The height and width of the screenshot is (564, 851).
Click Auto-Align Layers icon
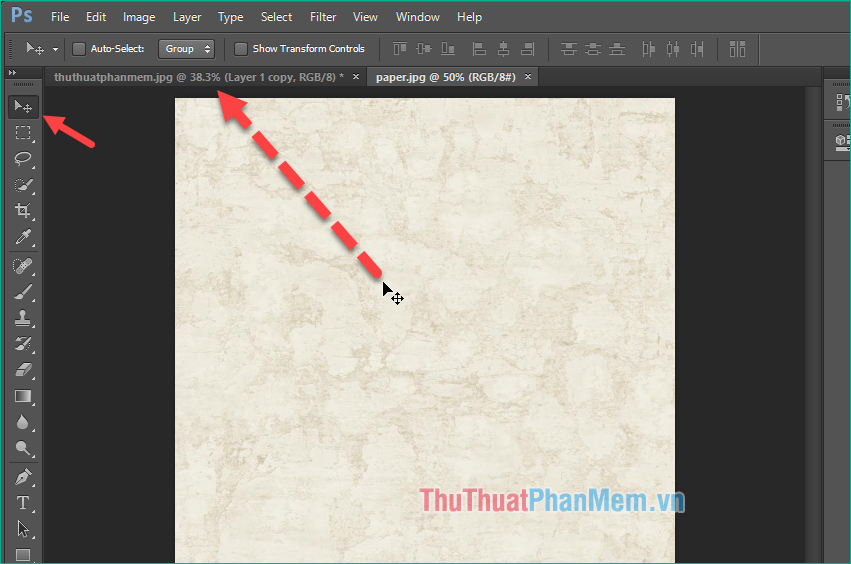tap(737, 49)
